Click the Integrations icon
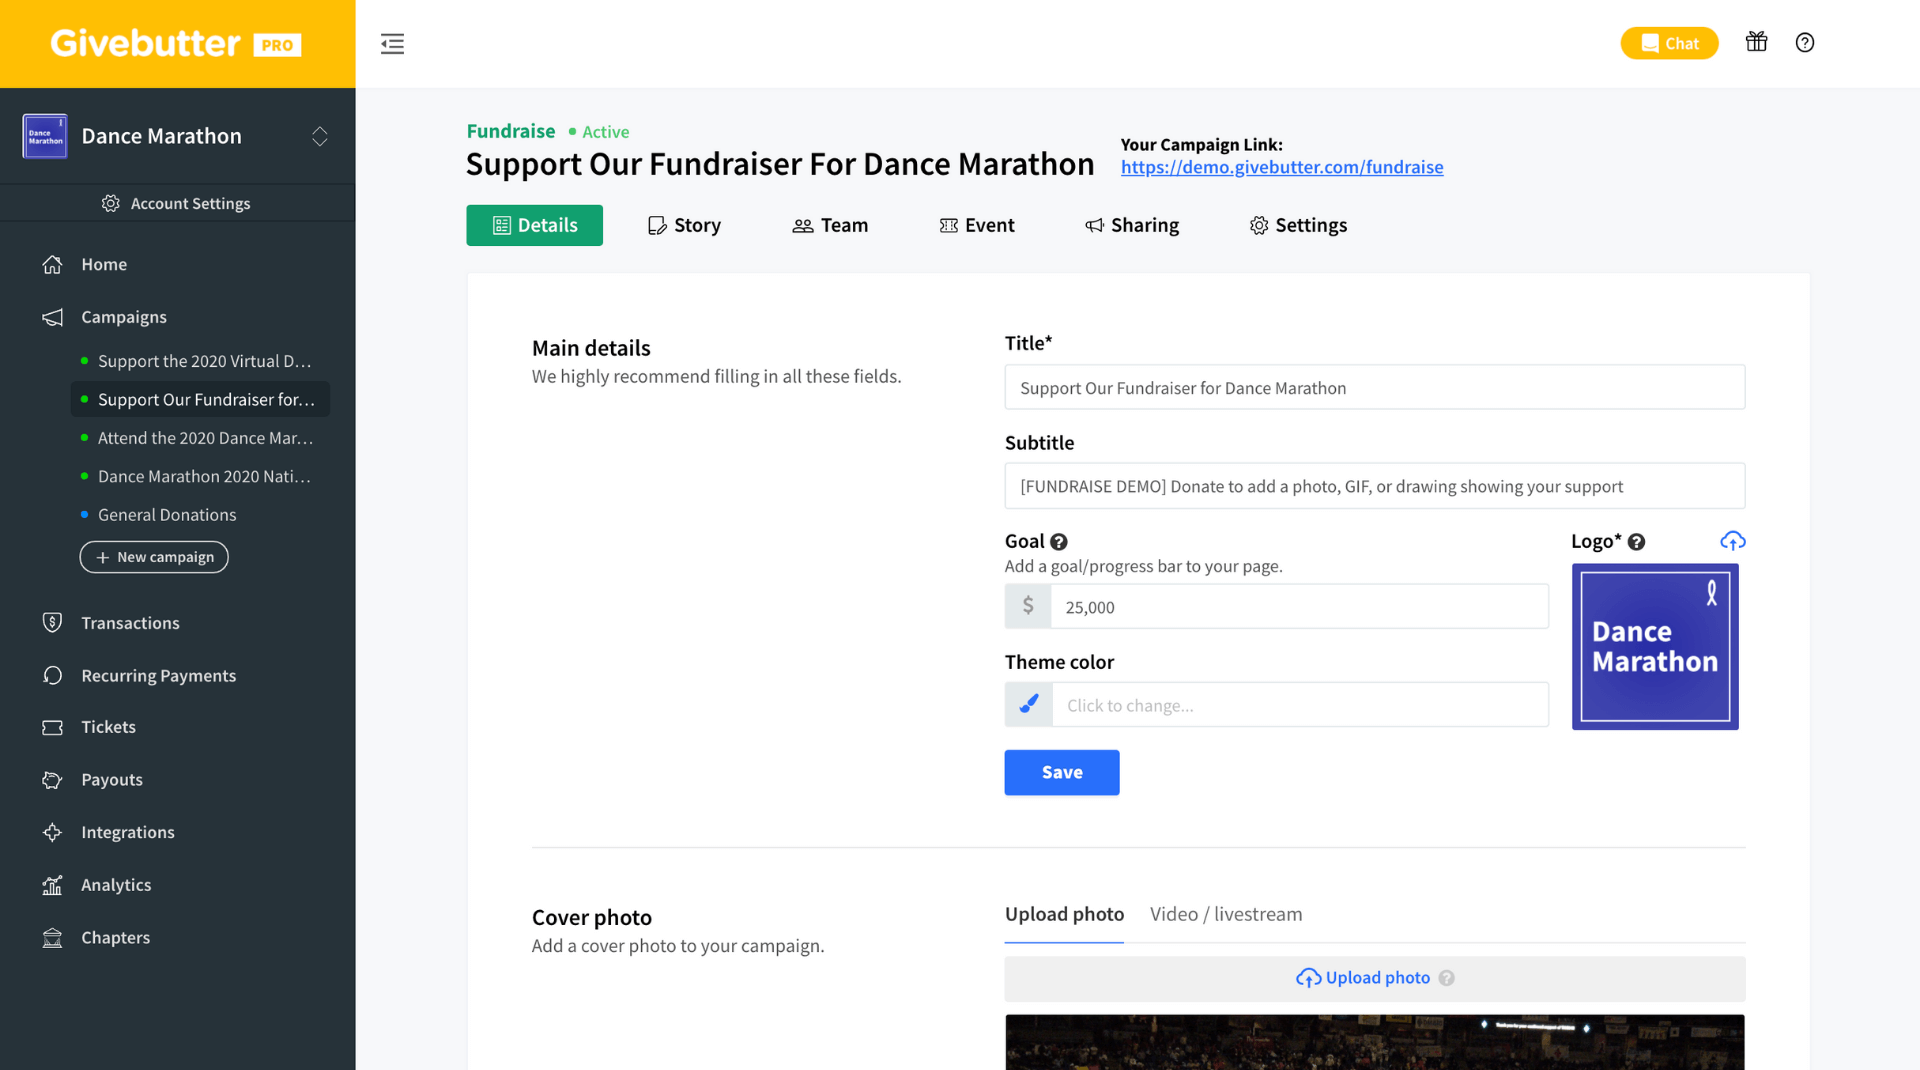 click(x=52, y=833)
